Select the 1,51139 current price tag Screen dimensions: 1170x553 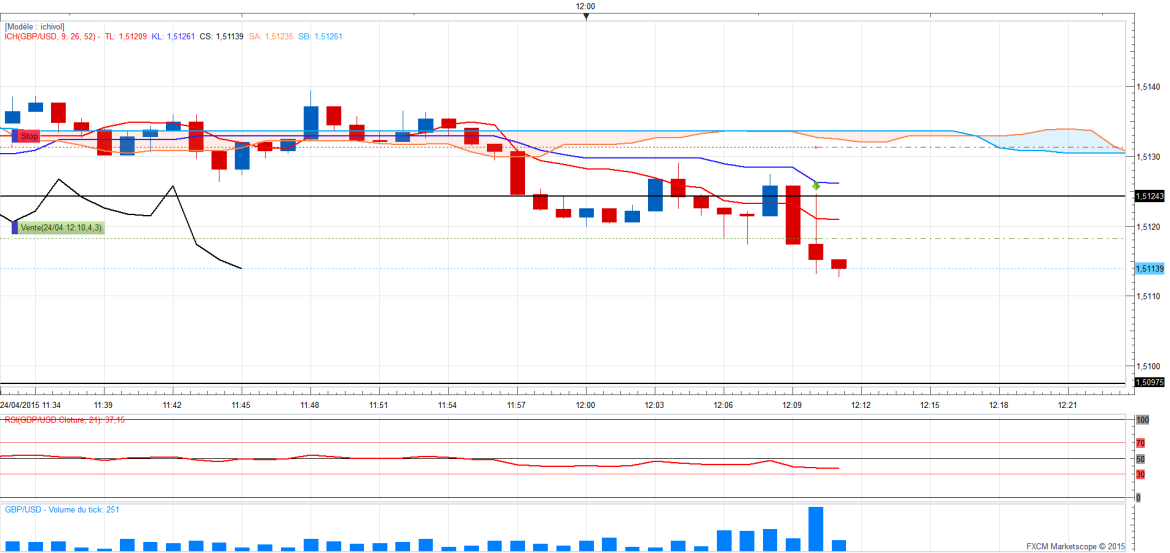[1149, 268]
